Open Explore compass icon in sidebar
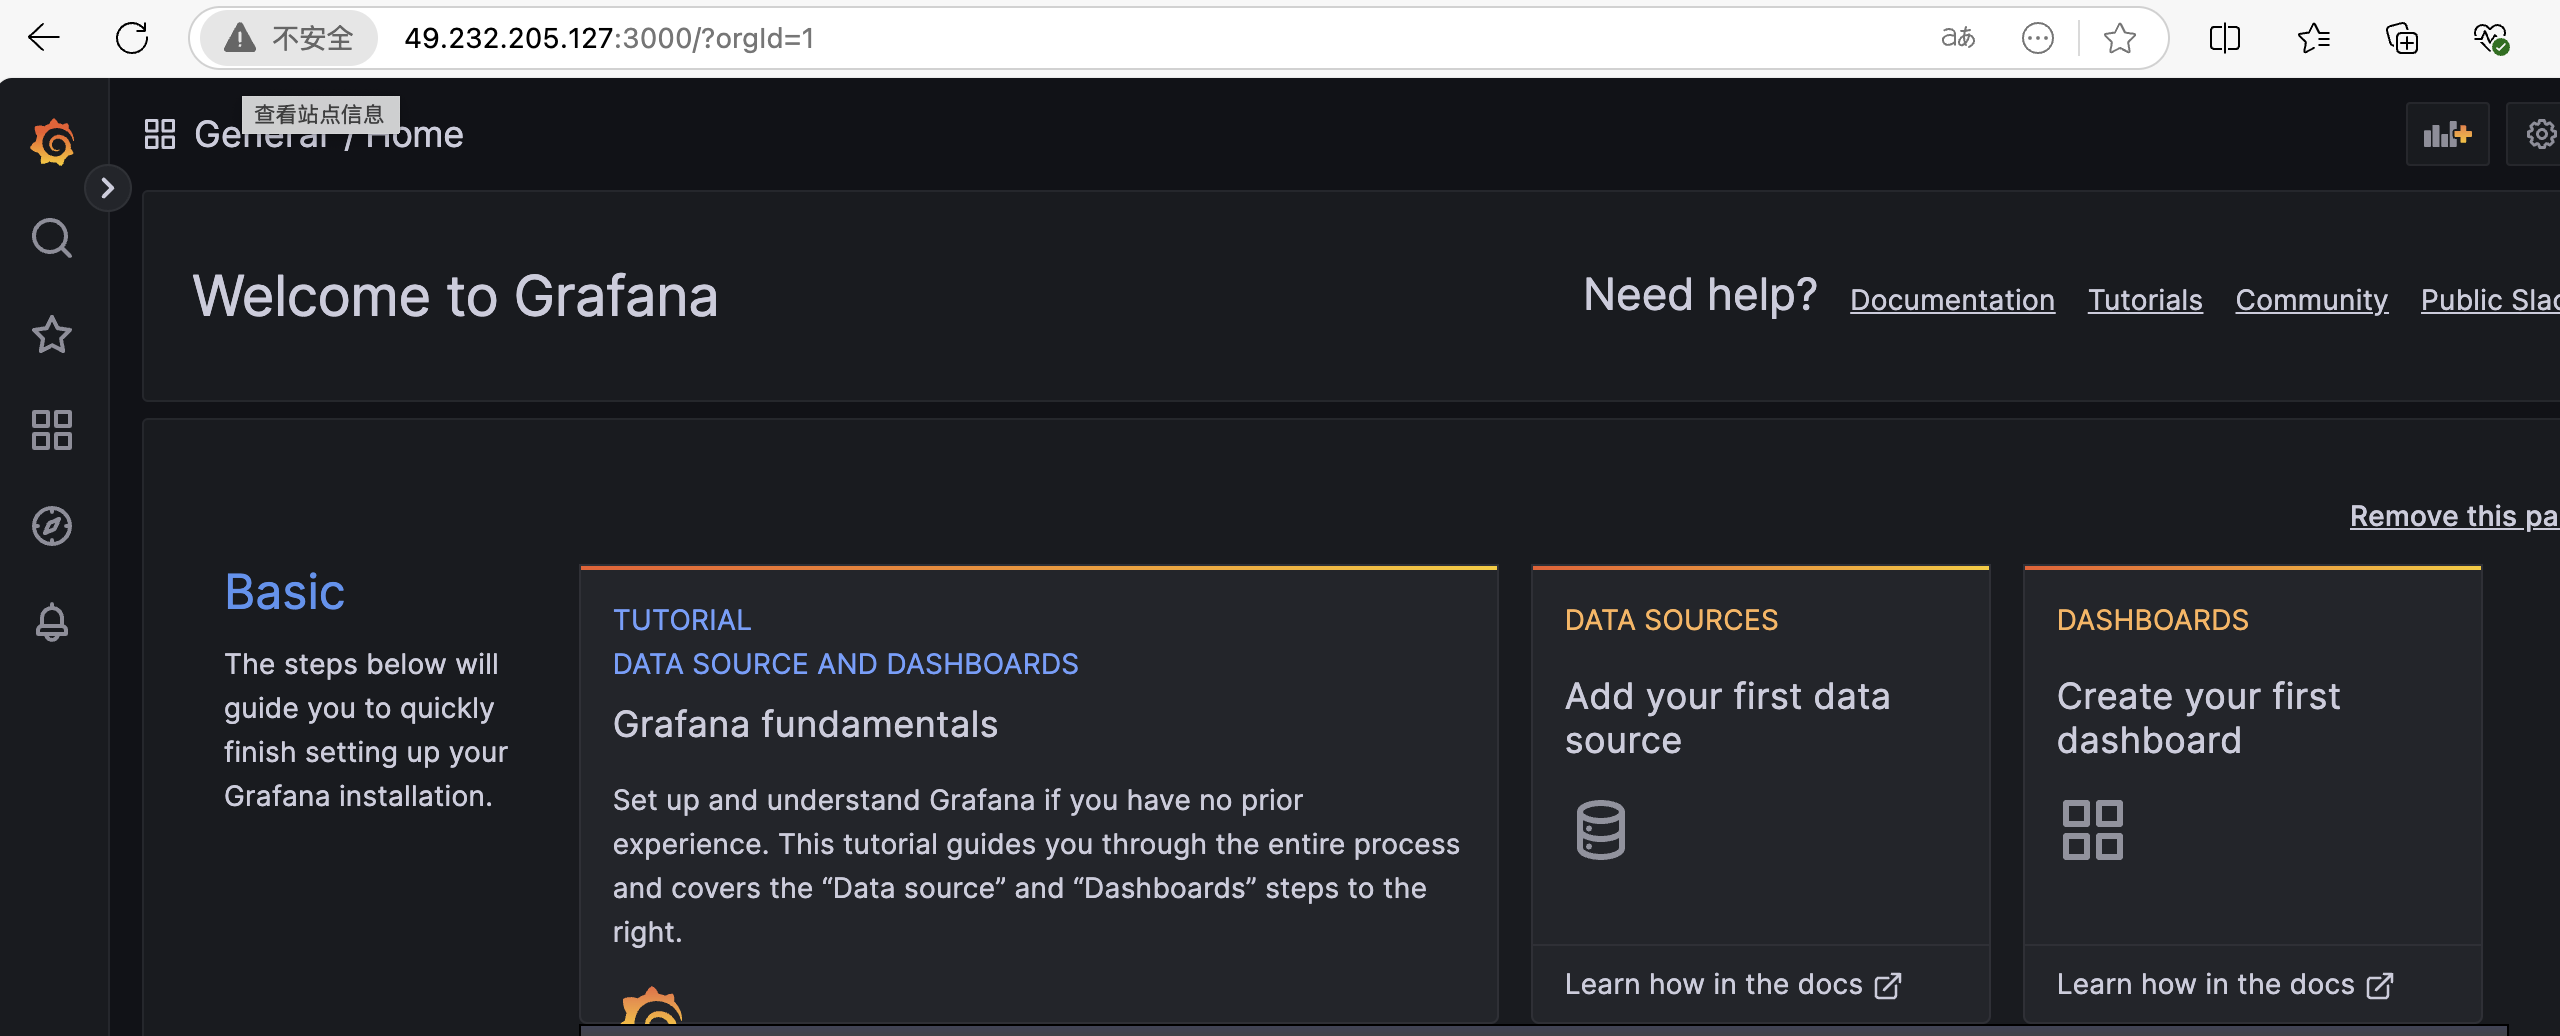This screenshot has height=1036, width=2560. [x=52, y=526]
